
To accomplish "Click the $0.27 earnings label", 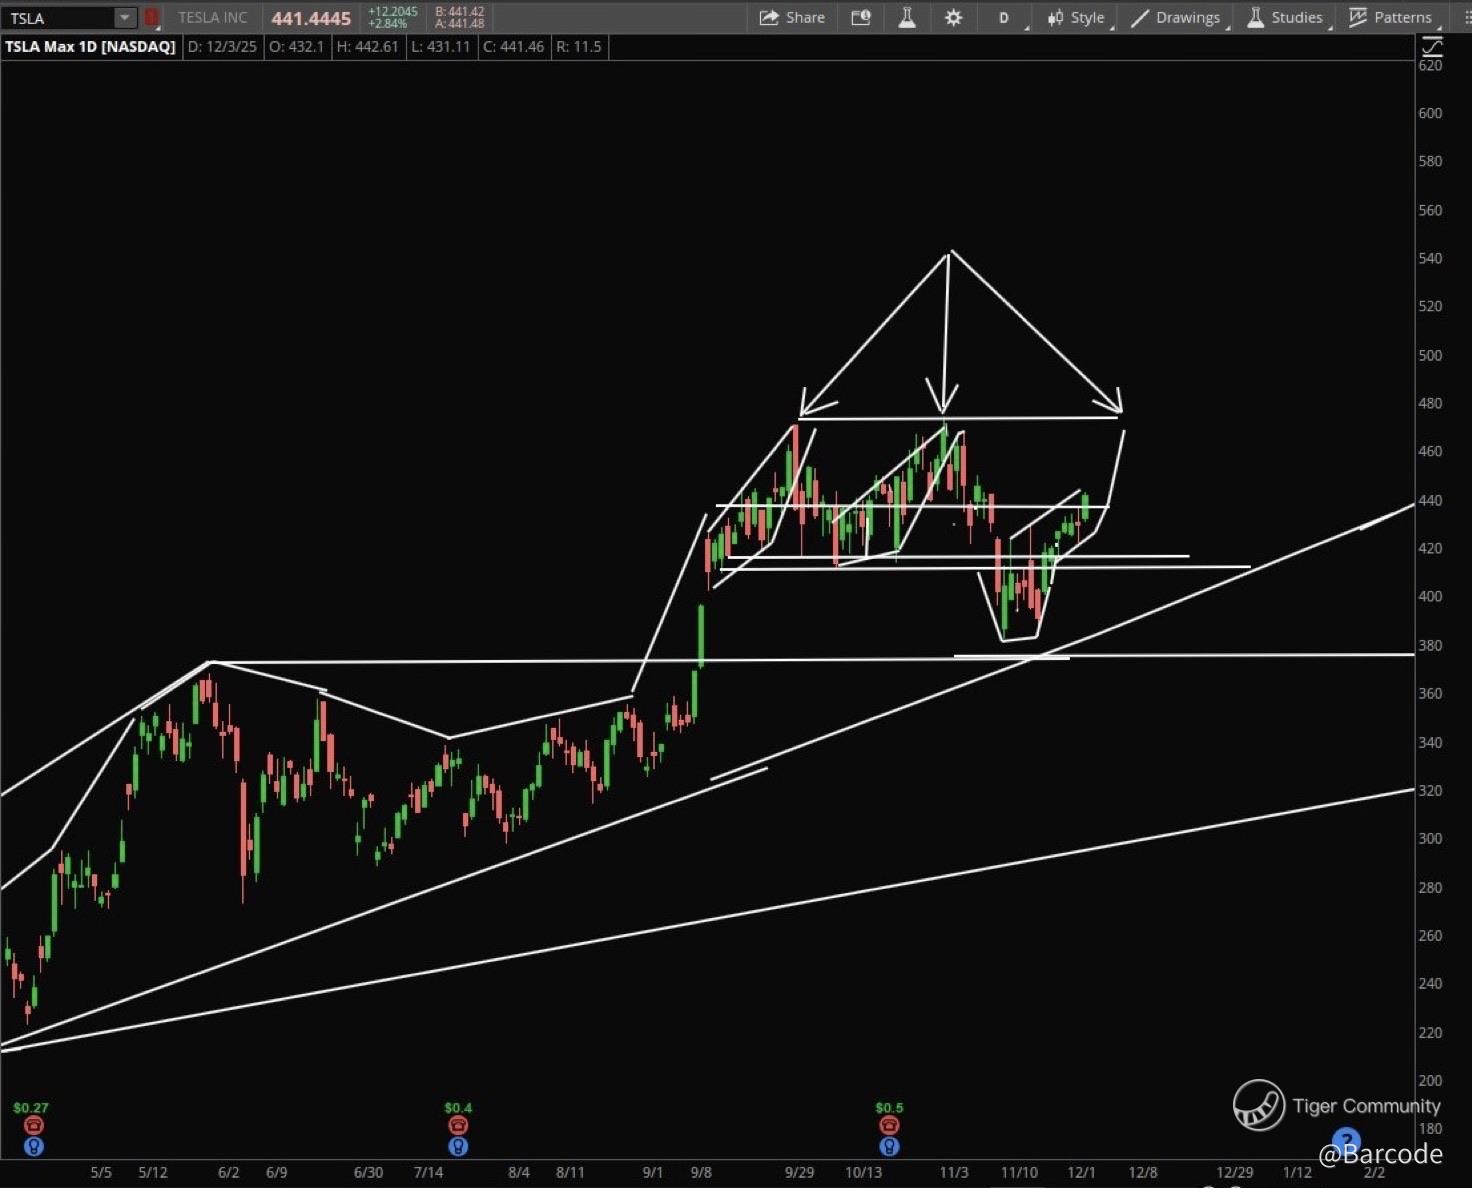I will [x=31, y=1108].
